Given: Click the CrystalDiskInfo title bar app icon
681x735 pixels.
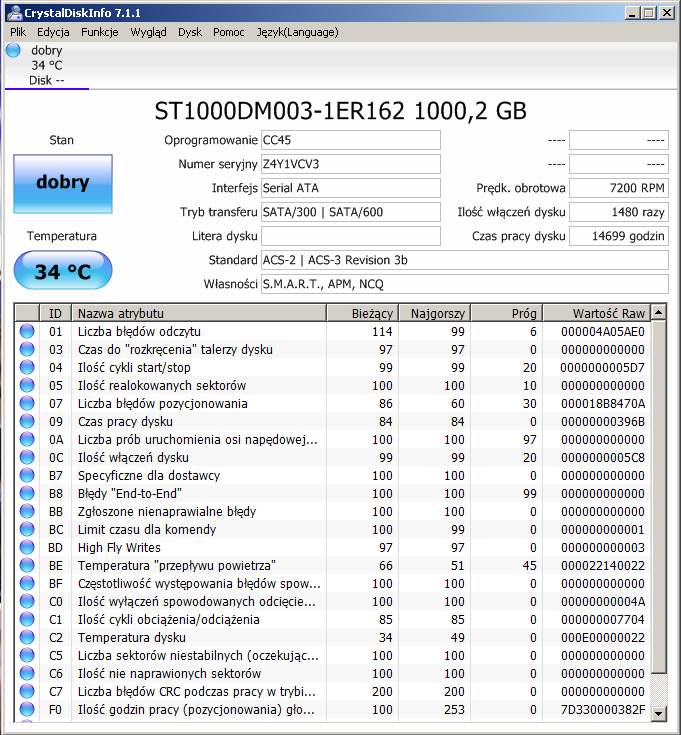Looking at the screenshot, I should click(x=15, y=13).
